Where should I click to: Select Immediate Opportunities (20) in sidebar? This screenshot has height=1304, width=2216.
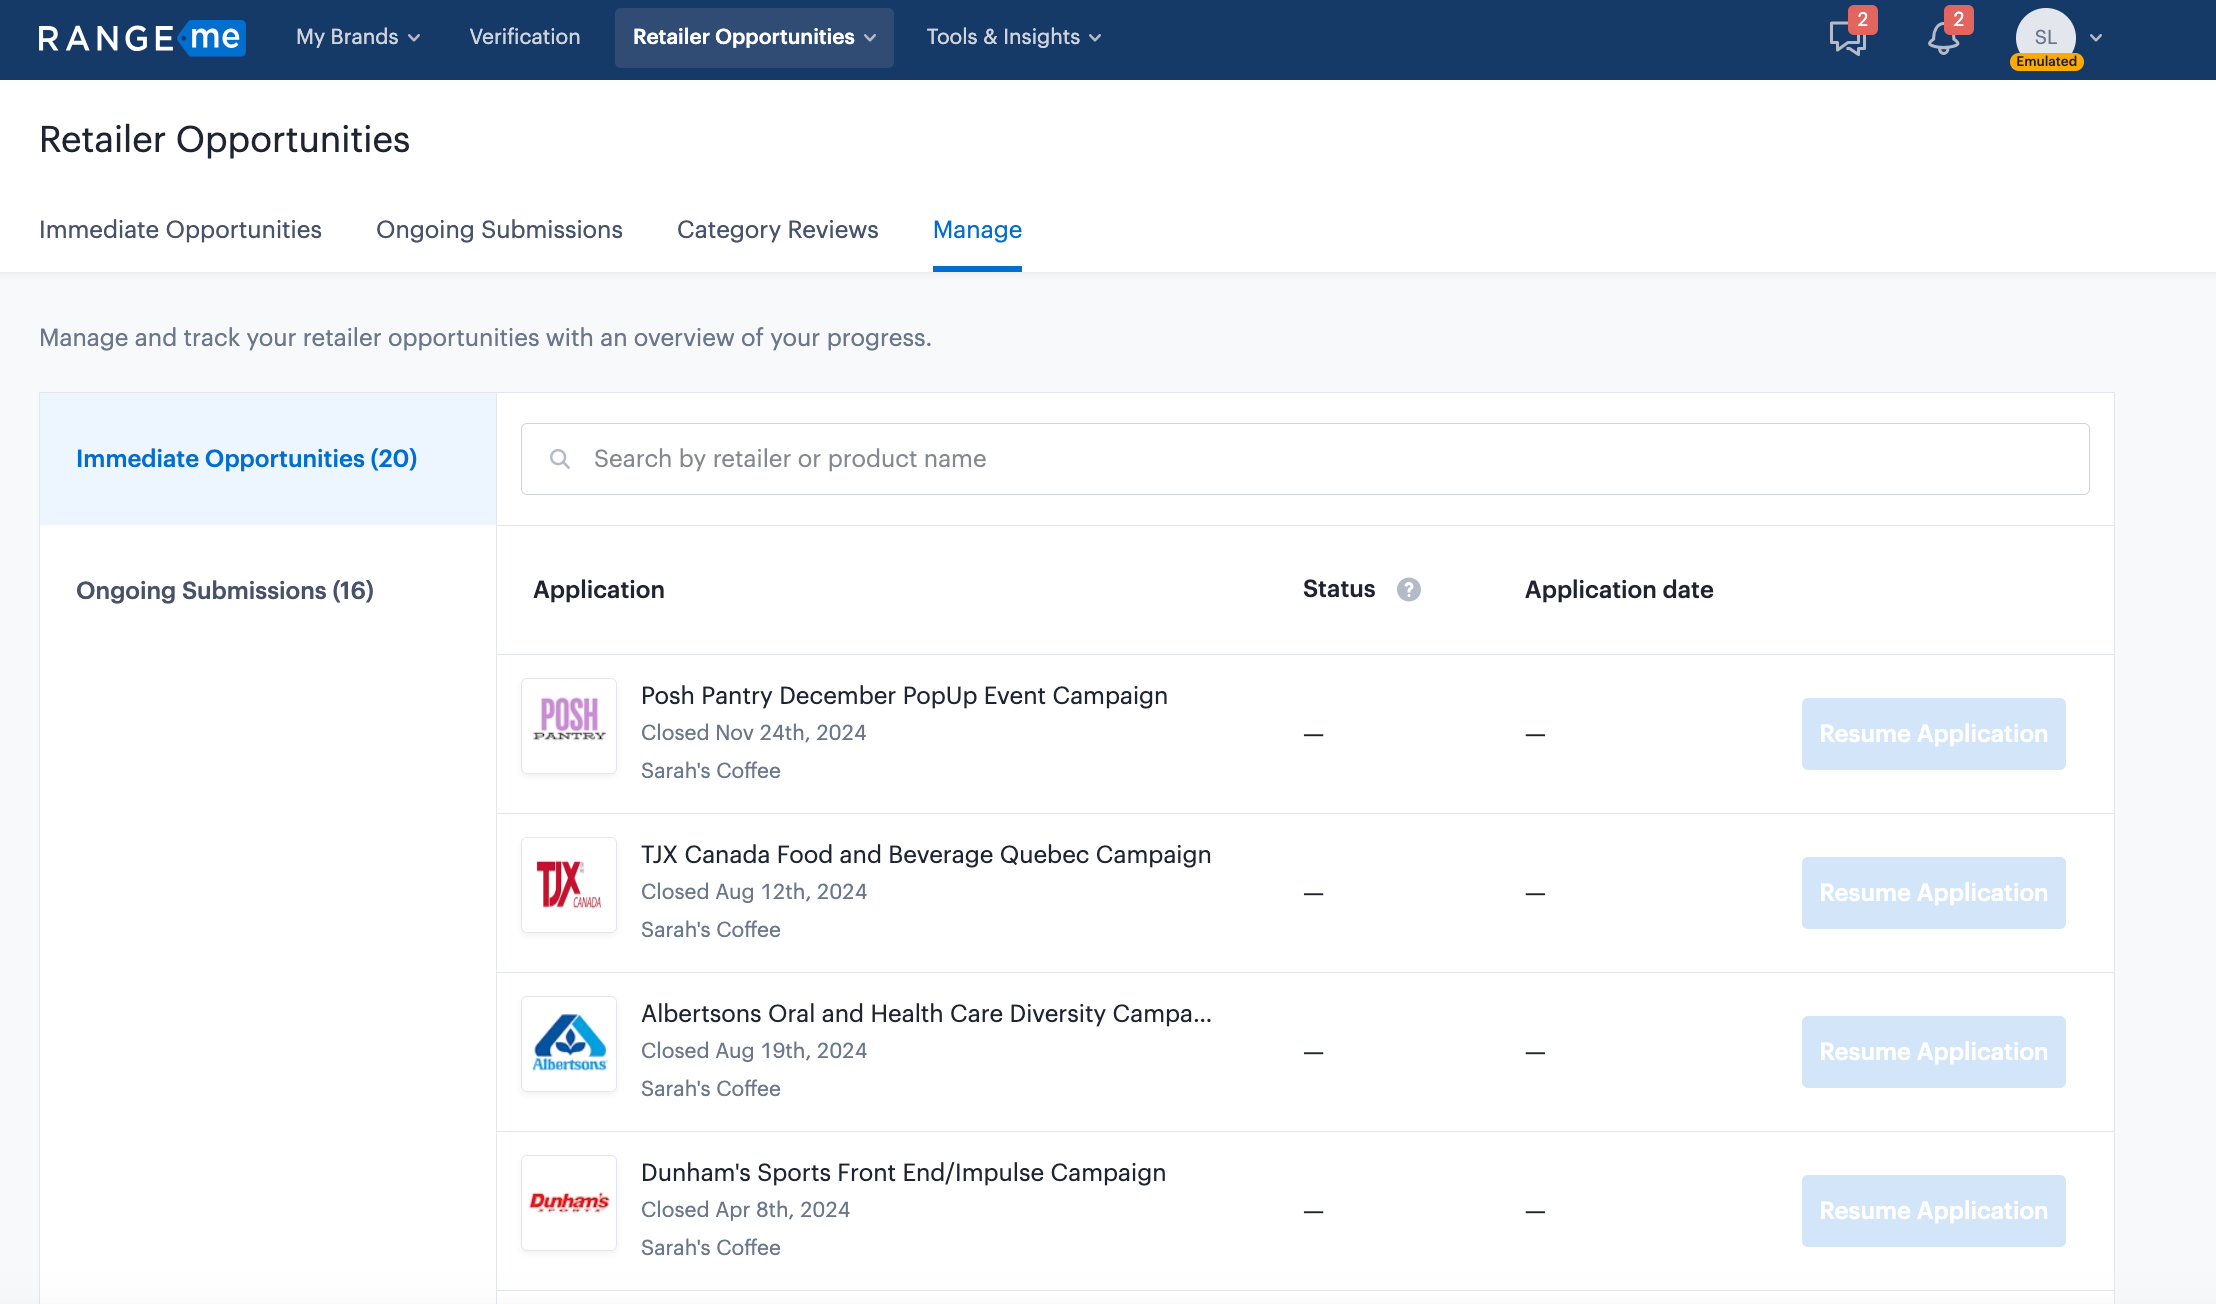pyautogui.click(x=268, y=459)
